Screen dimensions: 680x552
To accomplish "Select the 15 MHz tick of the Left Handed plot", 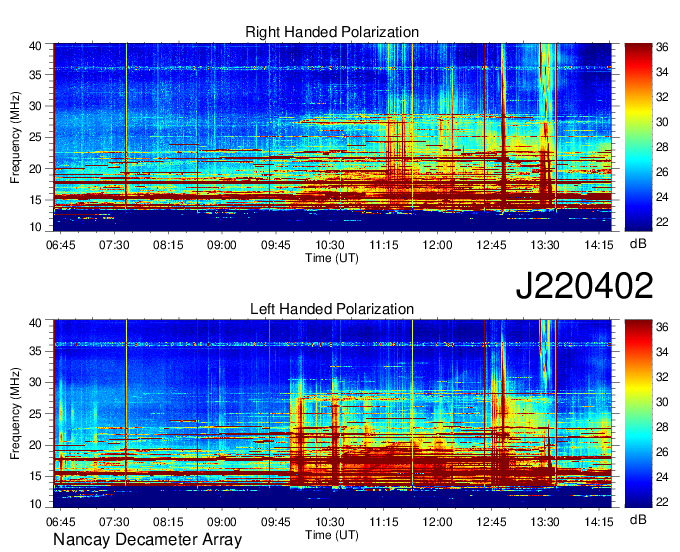I will 35,476.
